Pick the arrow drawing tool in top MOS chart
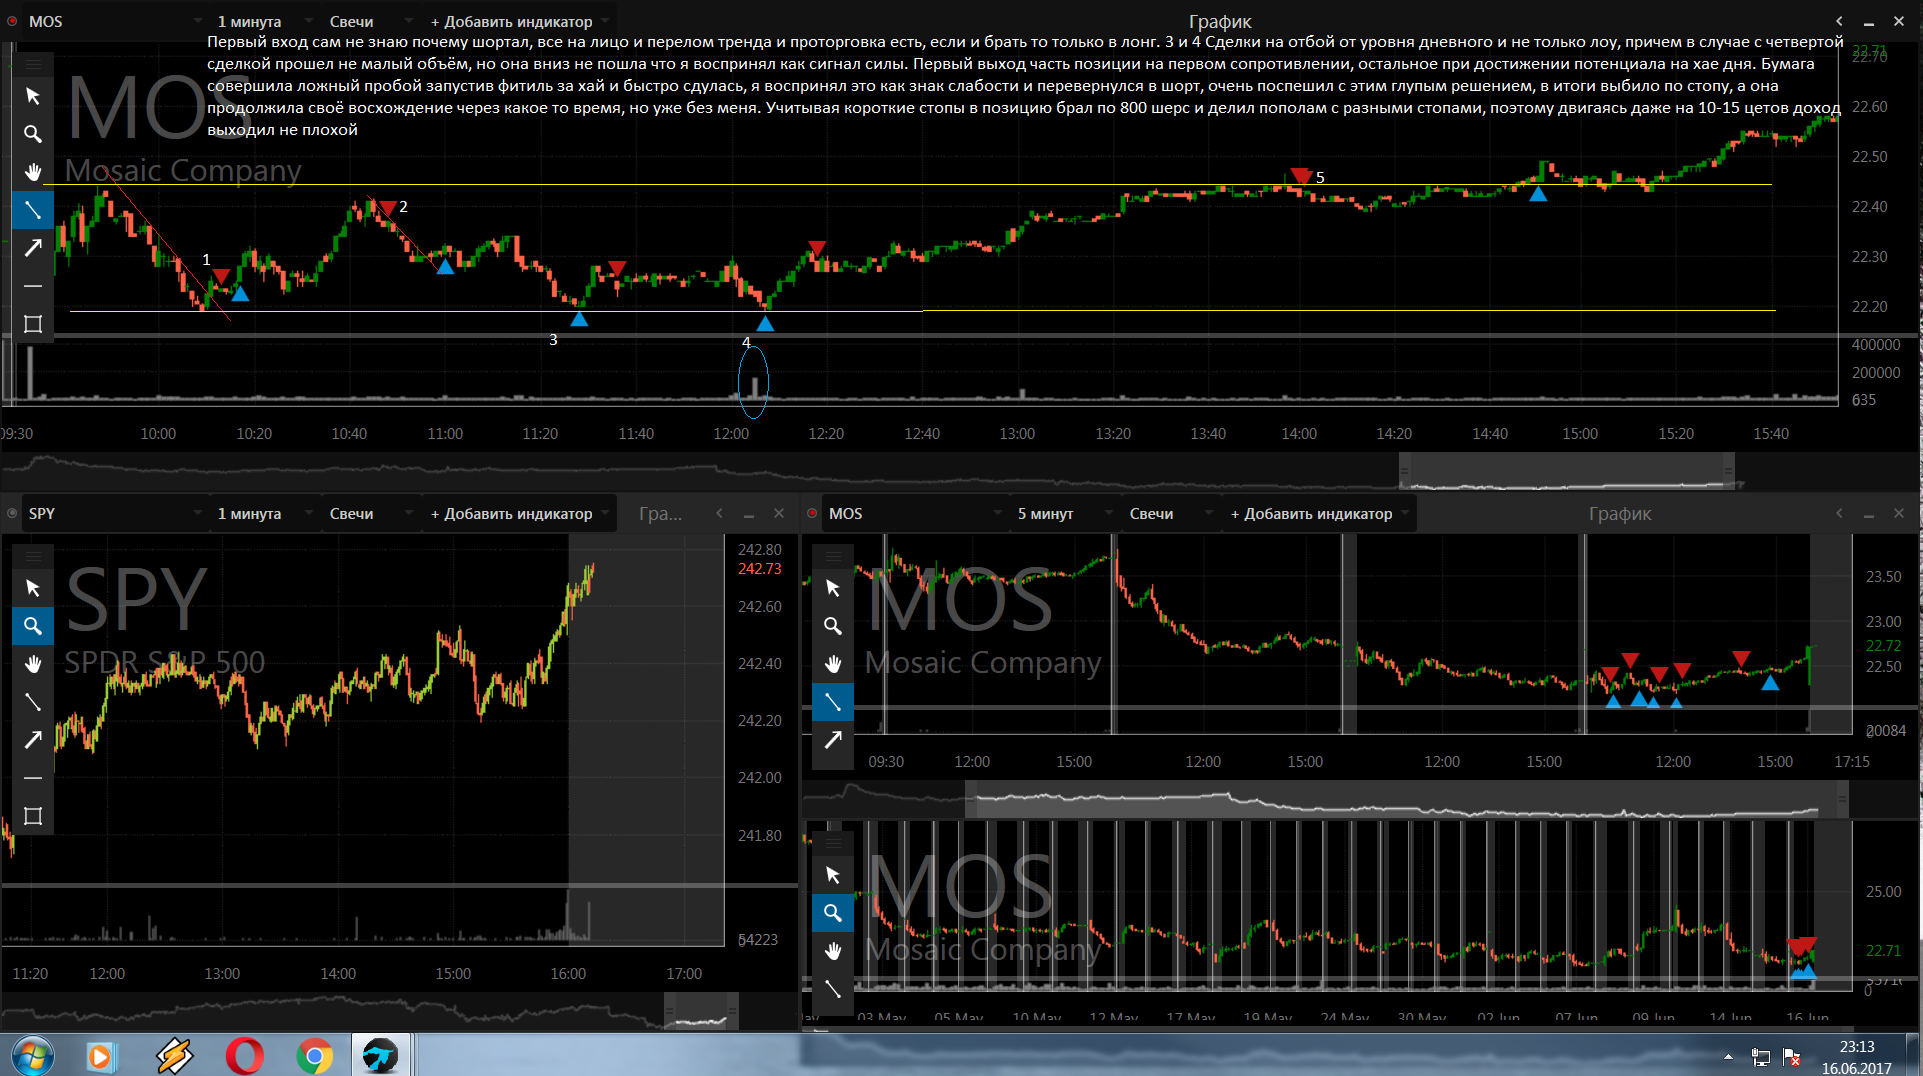 (x=32, y=248)
